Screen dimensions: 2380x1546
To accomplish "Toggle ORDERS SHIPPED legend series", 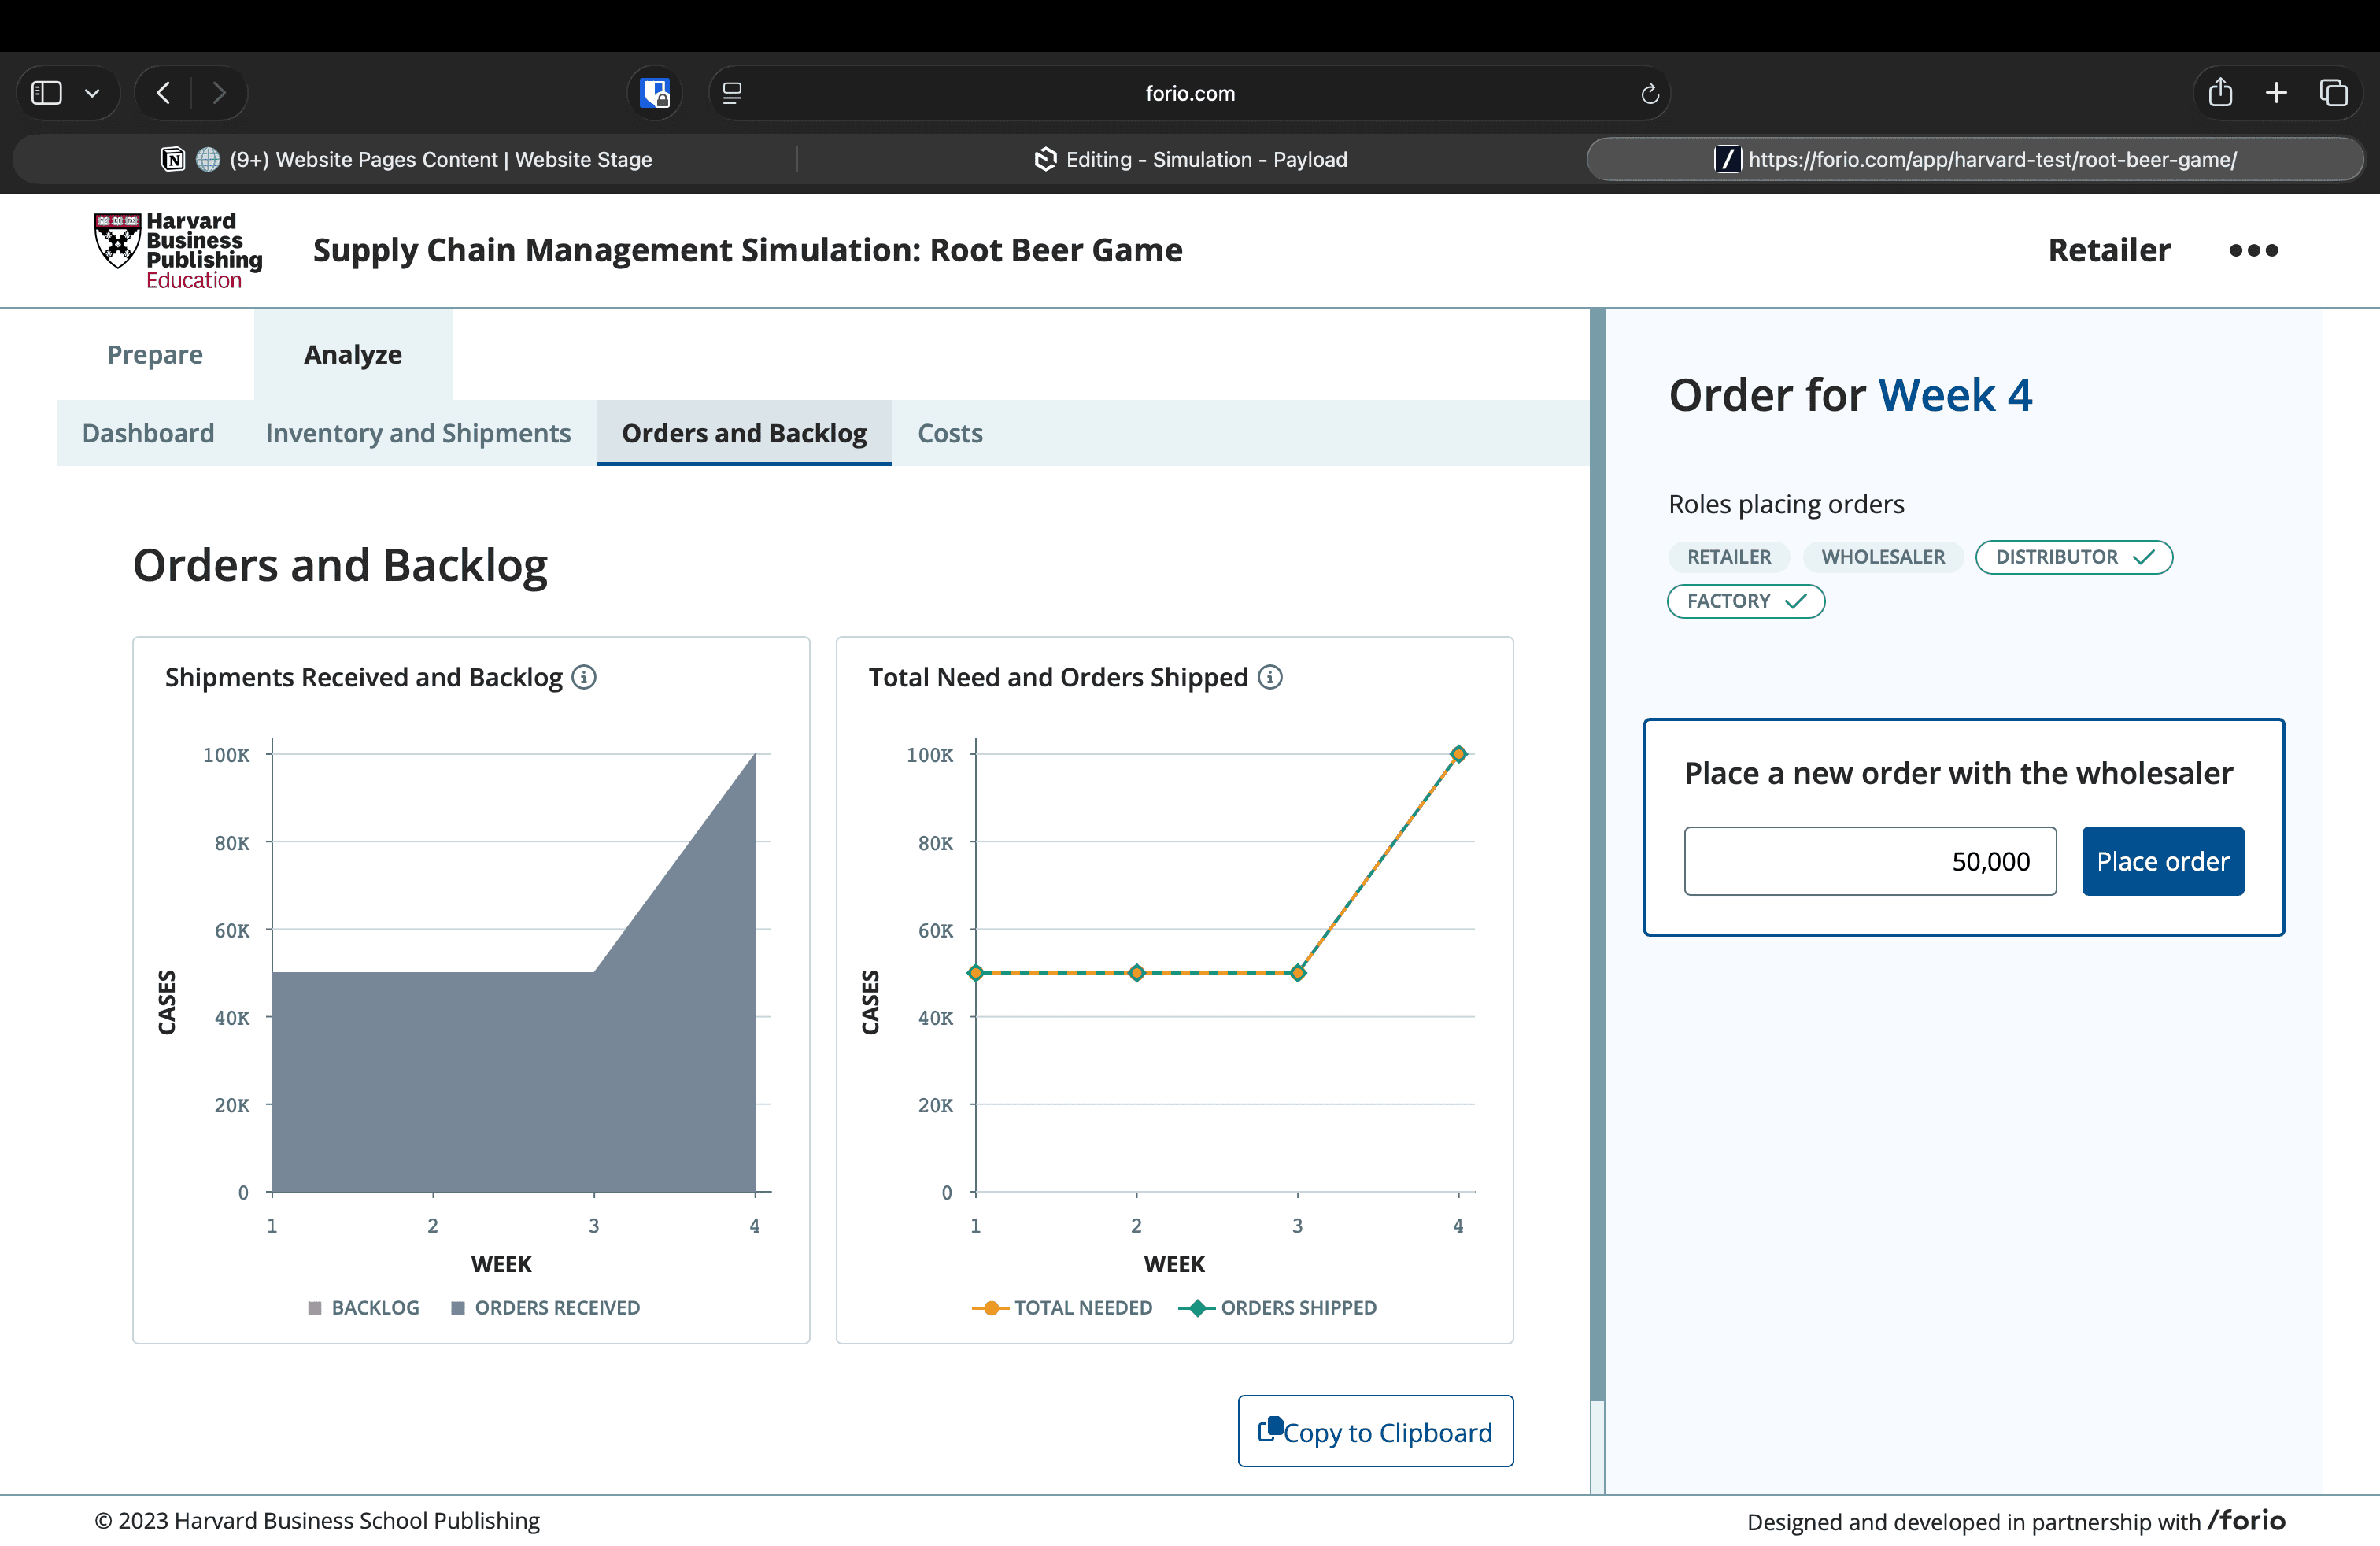I will (x=1278, y=1307).
